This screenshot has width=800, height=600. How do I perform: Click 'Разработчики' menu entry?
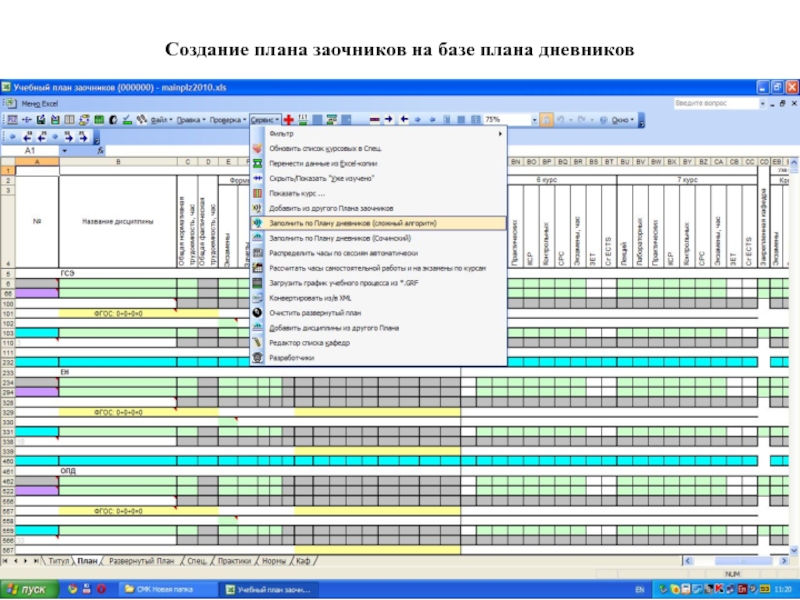pyautogui.click(x=291, y=357)
